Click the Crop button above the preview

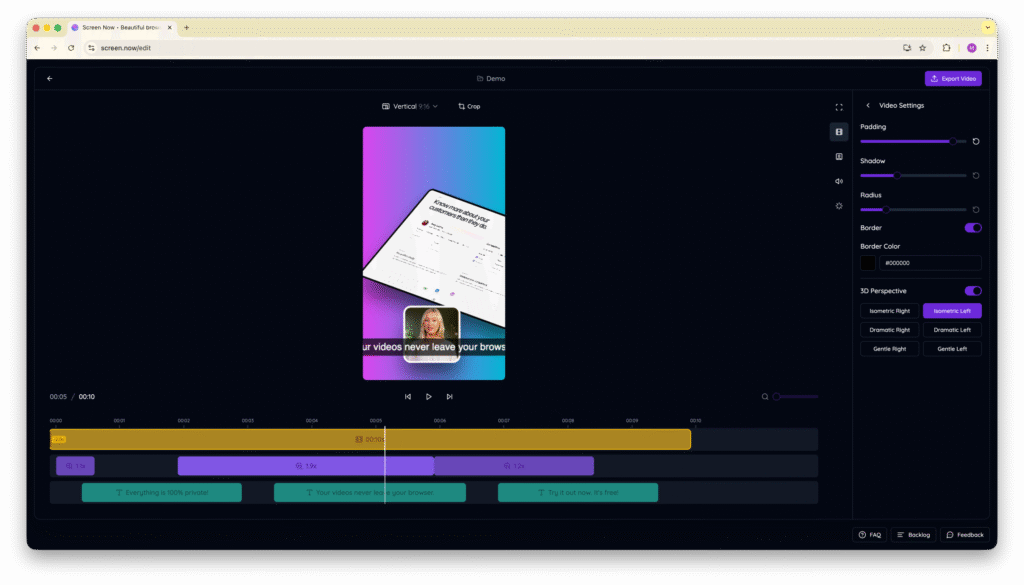click(469, 106)
